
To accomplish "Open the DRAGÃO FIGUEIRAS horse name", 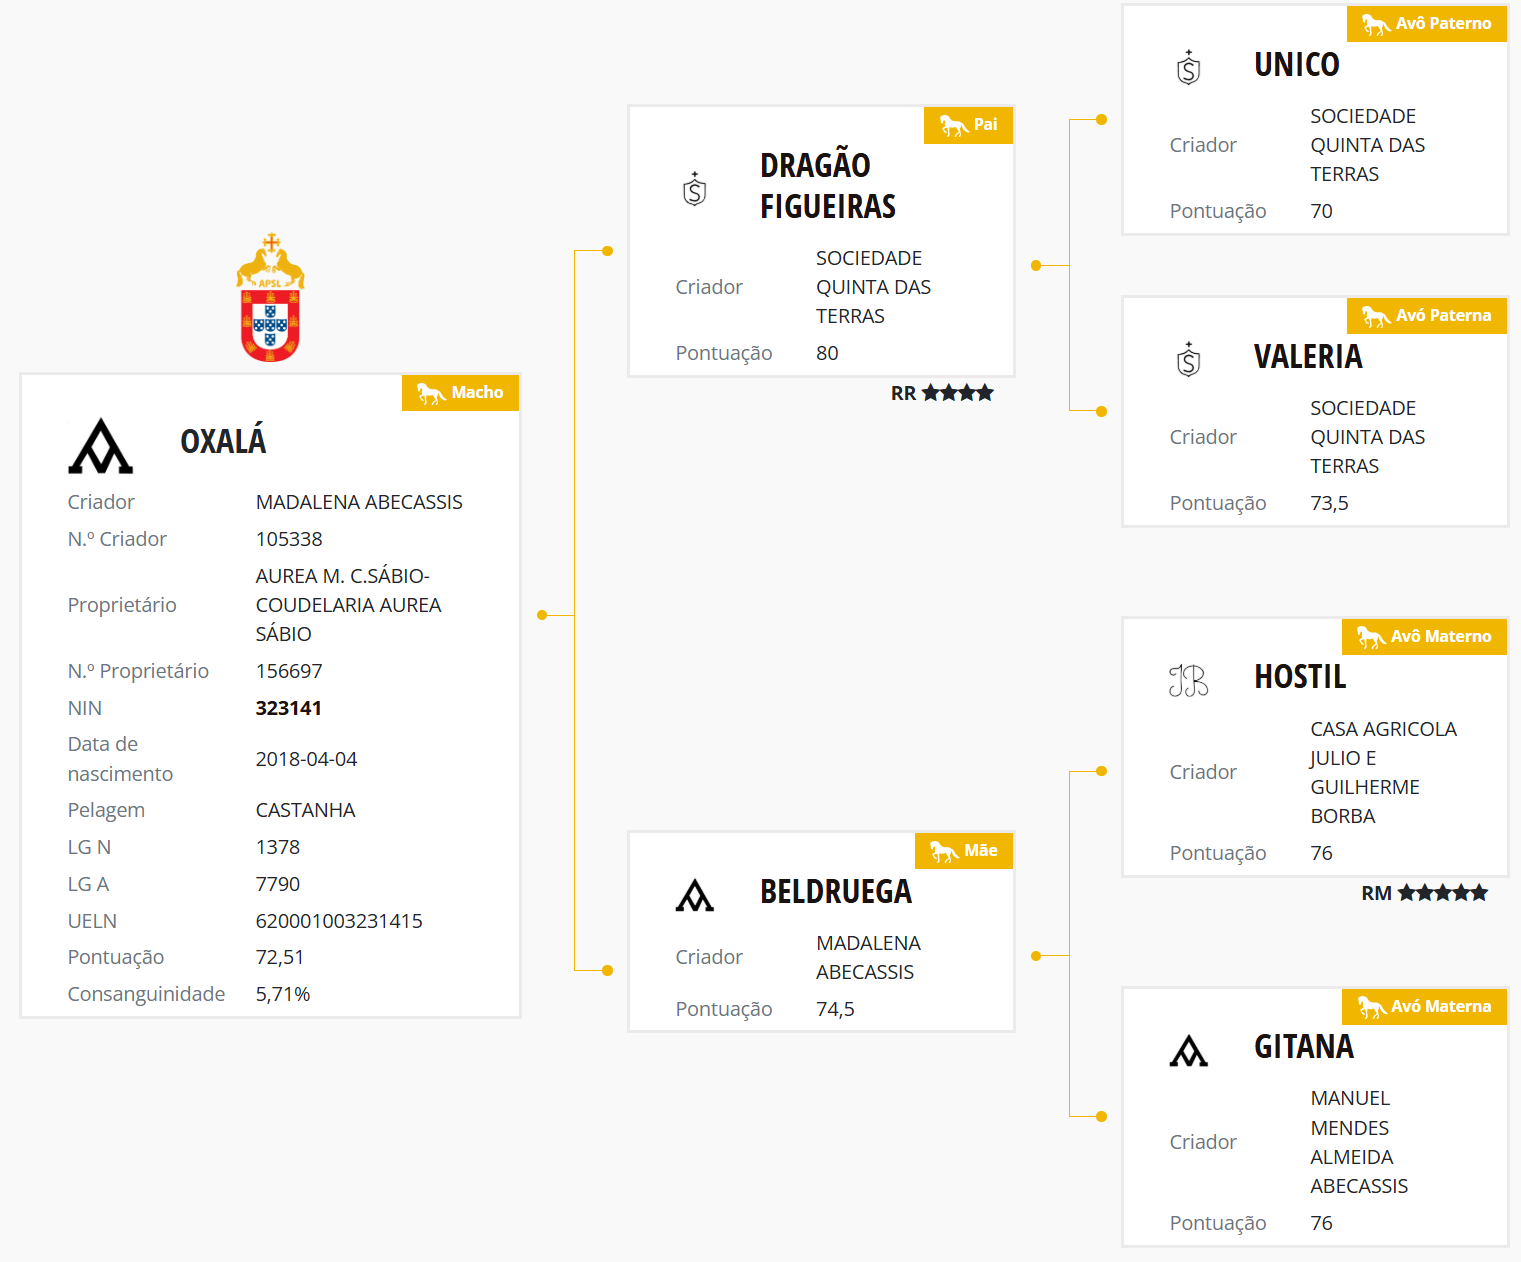I will point(827,185).
